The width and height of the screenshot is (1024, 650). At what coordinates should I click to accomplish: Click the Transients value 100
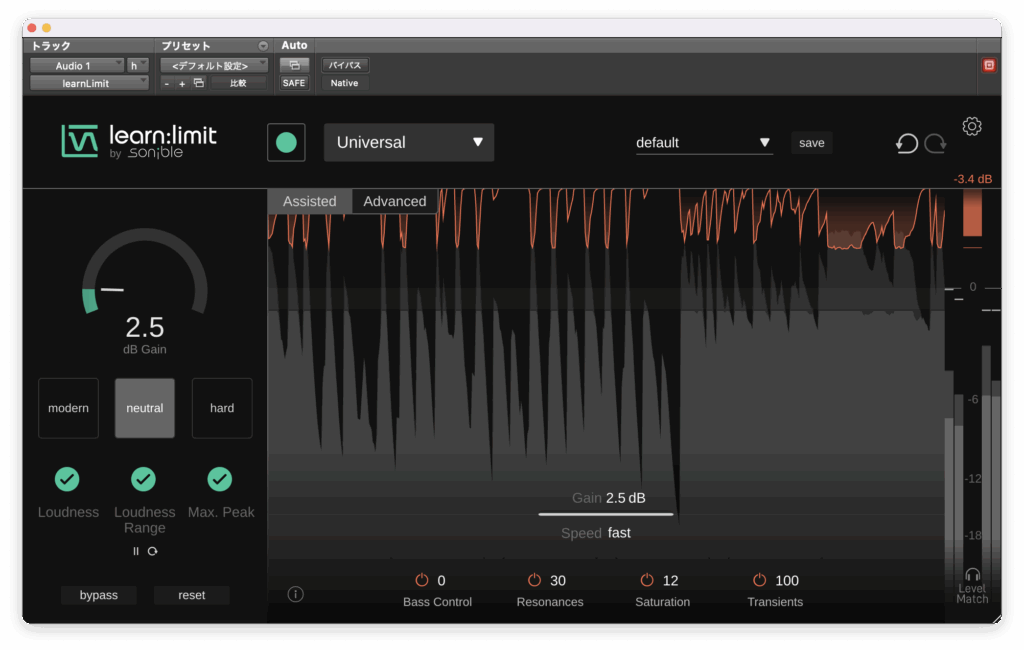pos(787,581)
